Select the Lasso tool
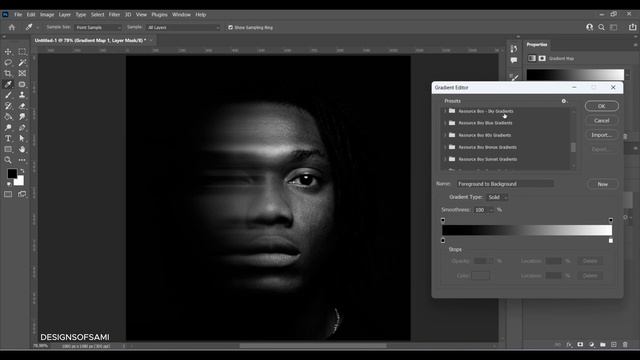640x360 pixels. 8,62
